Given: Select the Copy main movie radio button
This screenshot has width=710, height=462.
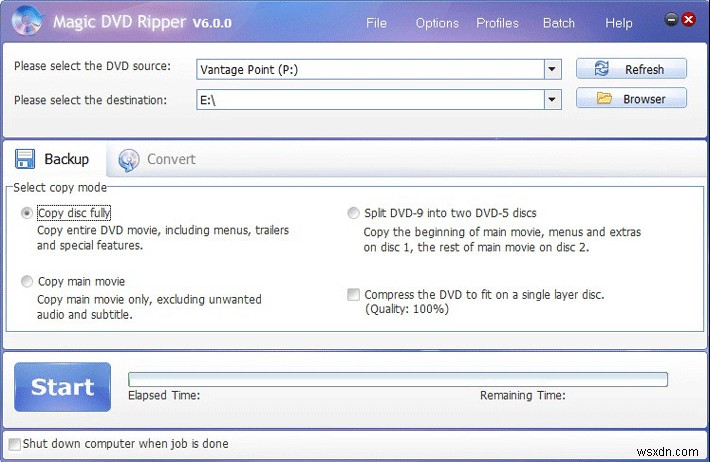Looking at the screenshot, I should click(x=27, y=281).
